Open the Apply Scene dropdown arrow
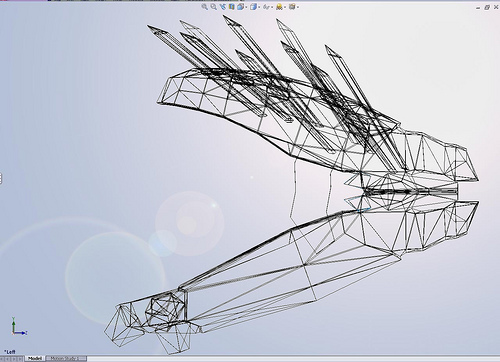500x362 pixels. click(298, 7)
